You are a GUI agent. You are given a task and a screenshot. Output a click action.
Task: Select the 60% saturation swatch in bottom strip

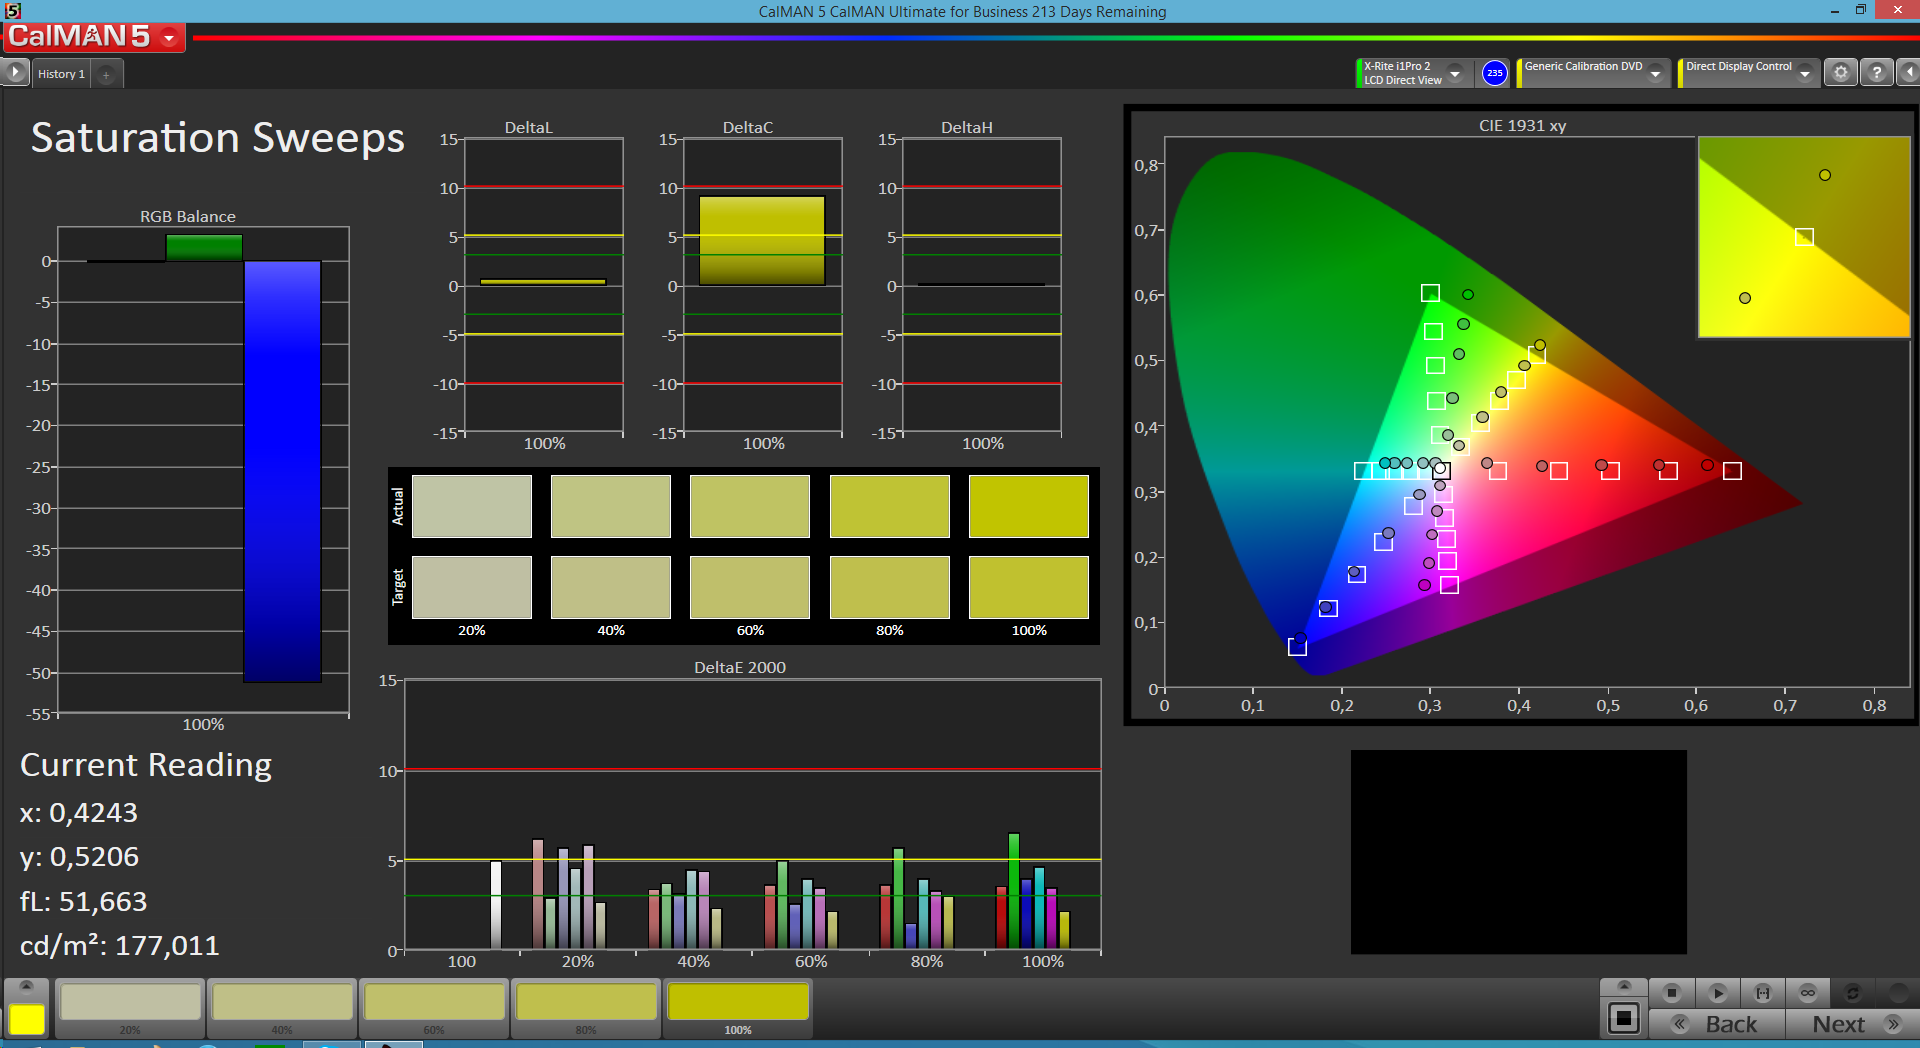point(434,1008)
